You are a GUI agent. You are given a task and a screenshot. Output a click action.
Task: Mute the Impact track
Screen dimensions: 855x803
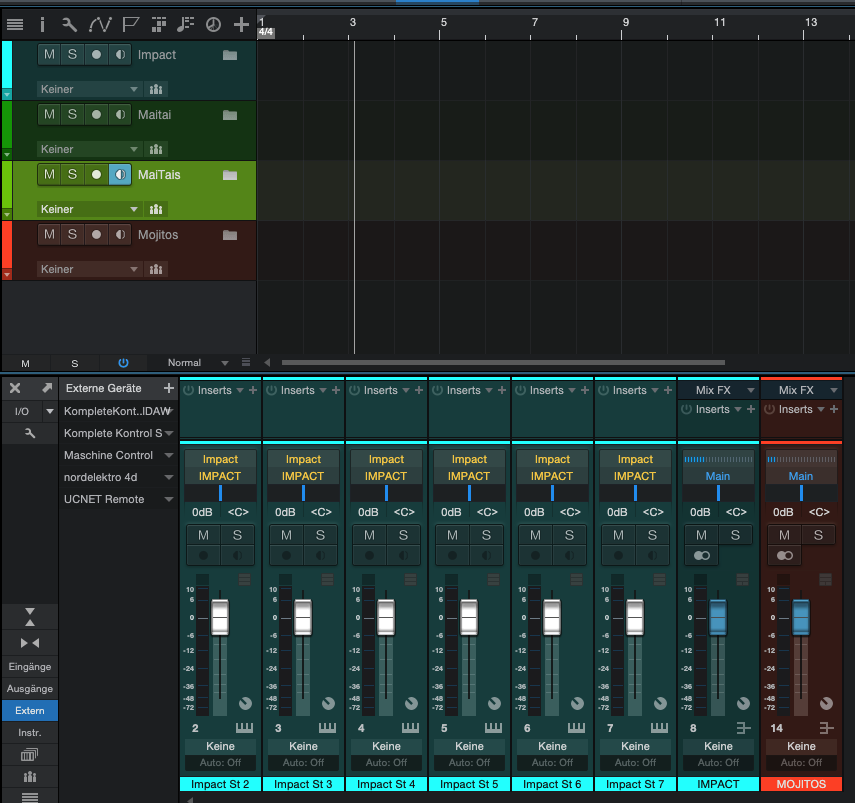coord(49,55)
